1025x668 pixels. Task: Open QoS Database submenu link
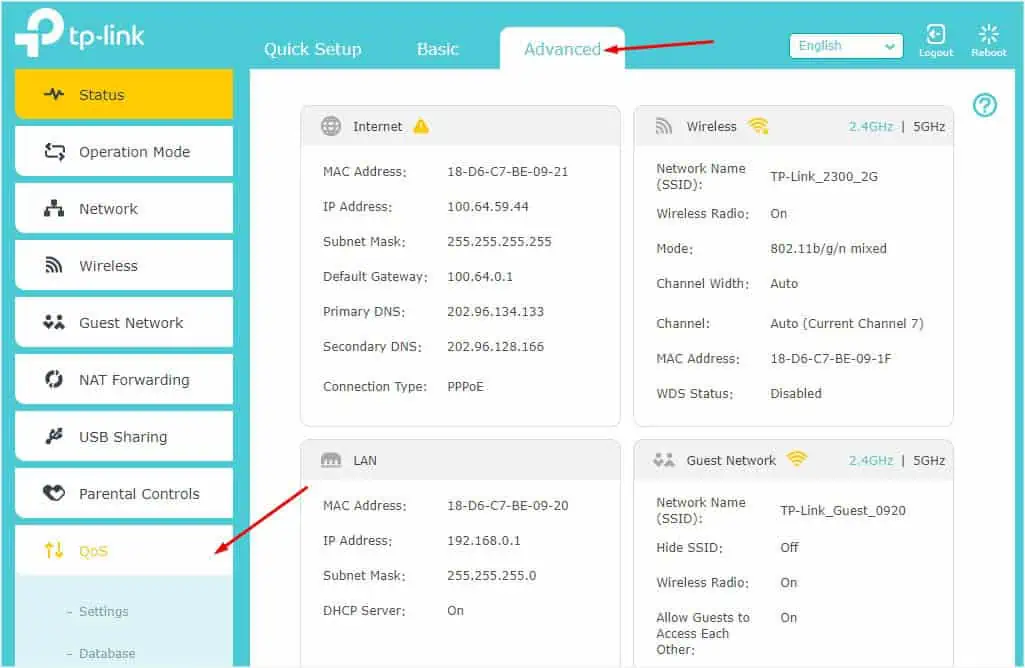(106, 653)
